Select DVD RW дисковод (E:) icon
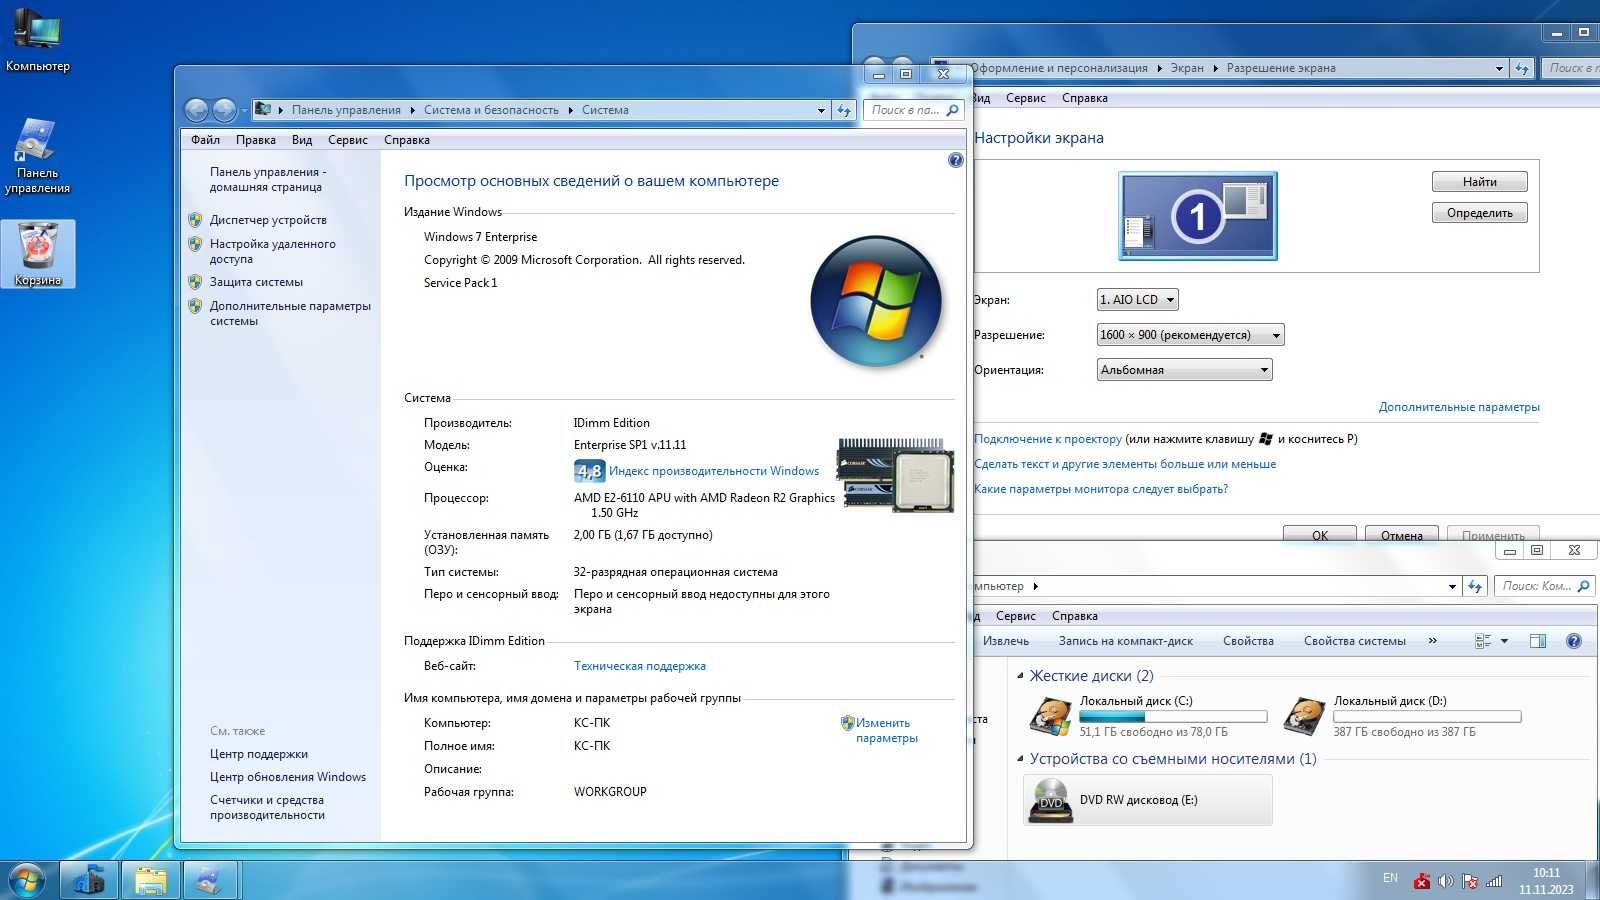The width and height of the screenshot is (1600, 900). point(1051,800)
